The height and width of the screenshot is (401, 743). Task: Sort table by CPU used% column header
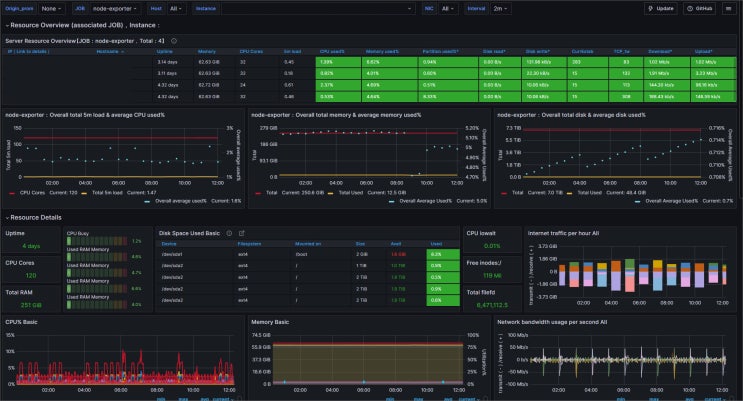point(331,50)
